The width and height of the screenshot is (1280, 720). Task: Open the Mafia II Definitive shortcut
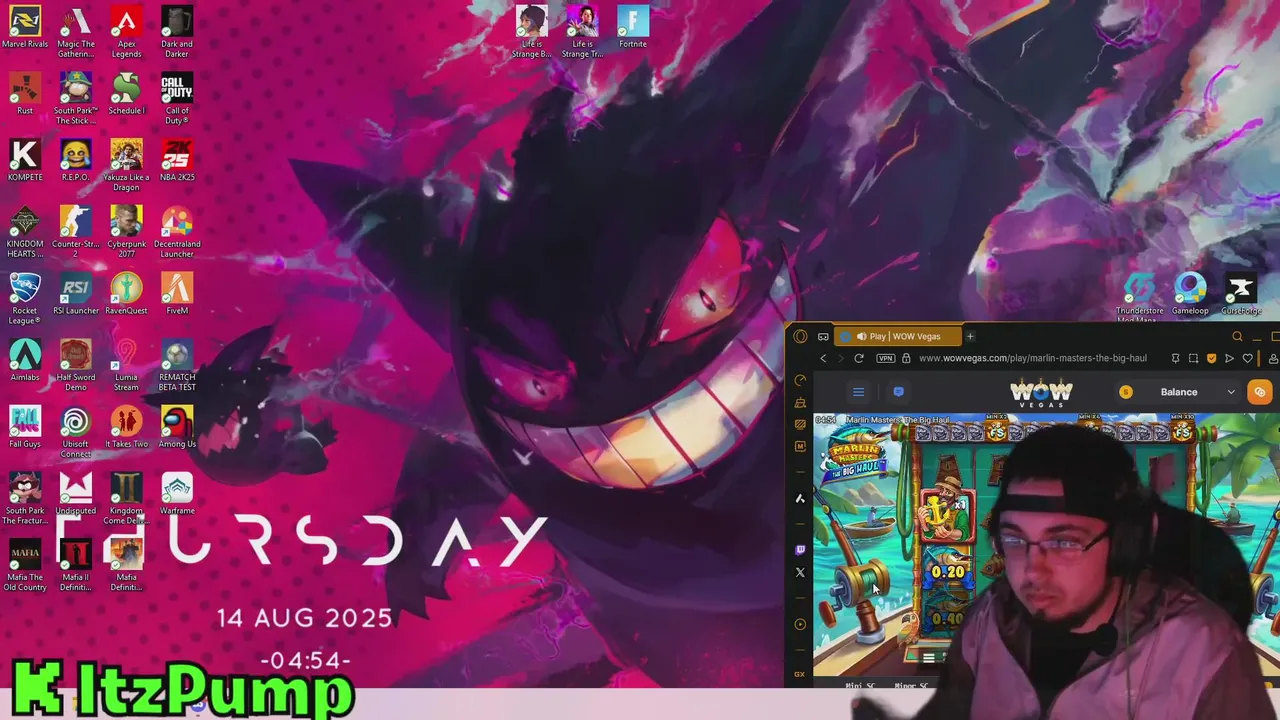click(x=75, y=566)
